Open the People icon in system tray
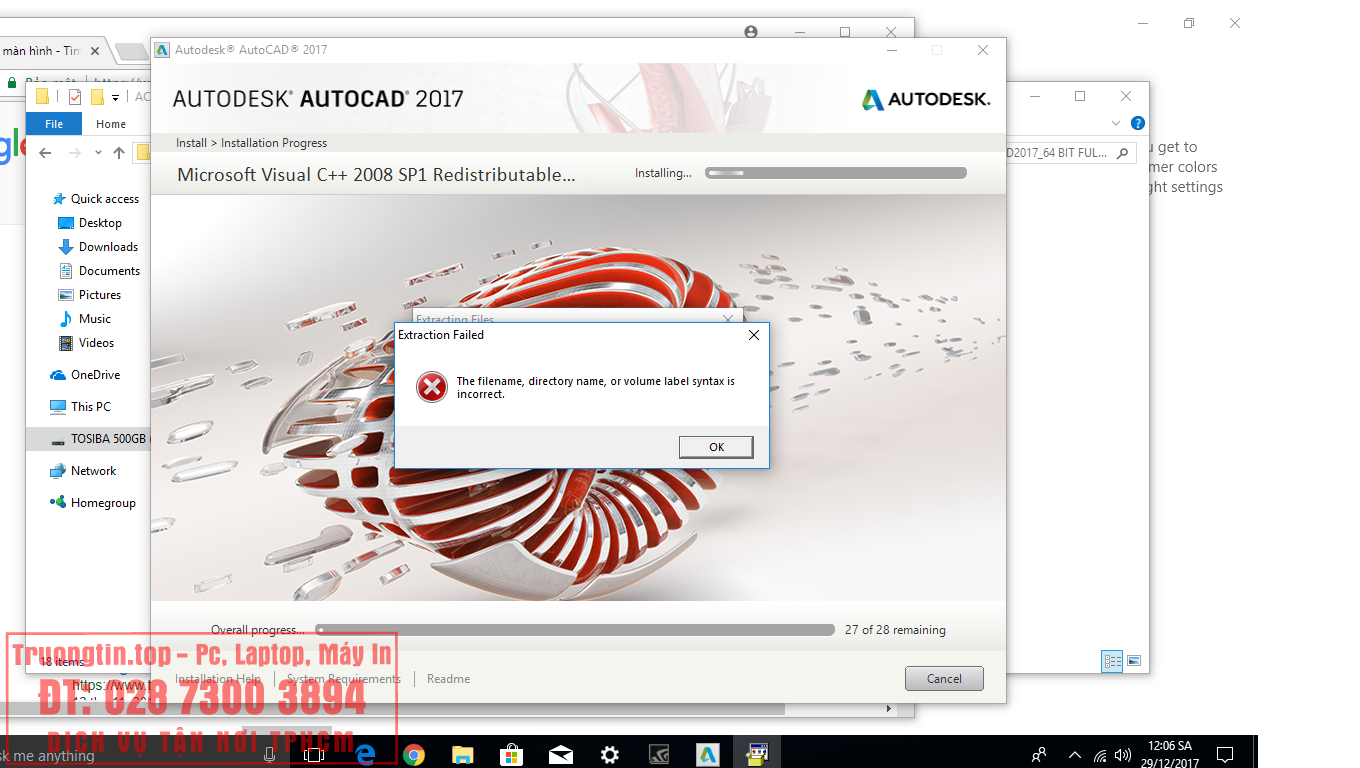 click(1040, 755)
